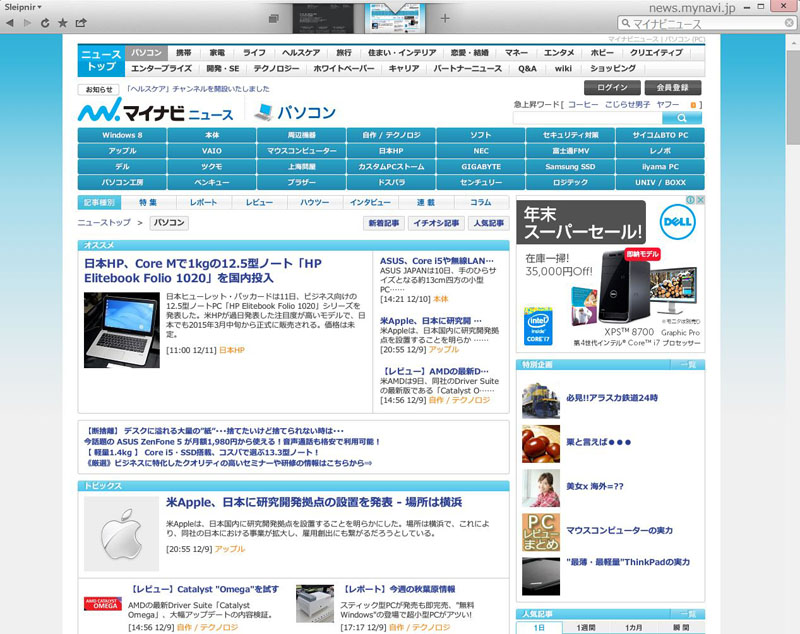Open the ショッピング navigation item
Viewport: 800px width, 634px height.
[613, 68]
